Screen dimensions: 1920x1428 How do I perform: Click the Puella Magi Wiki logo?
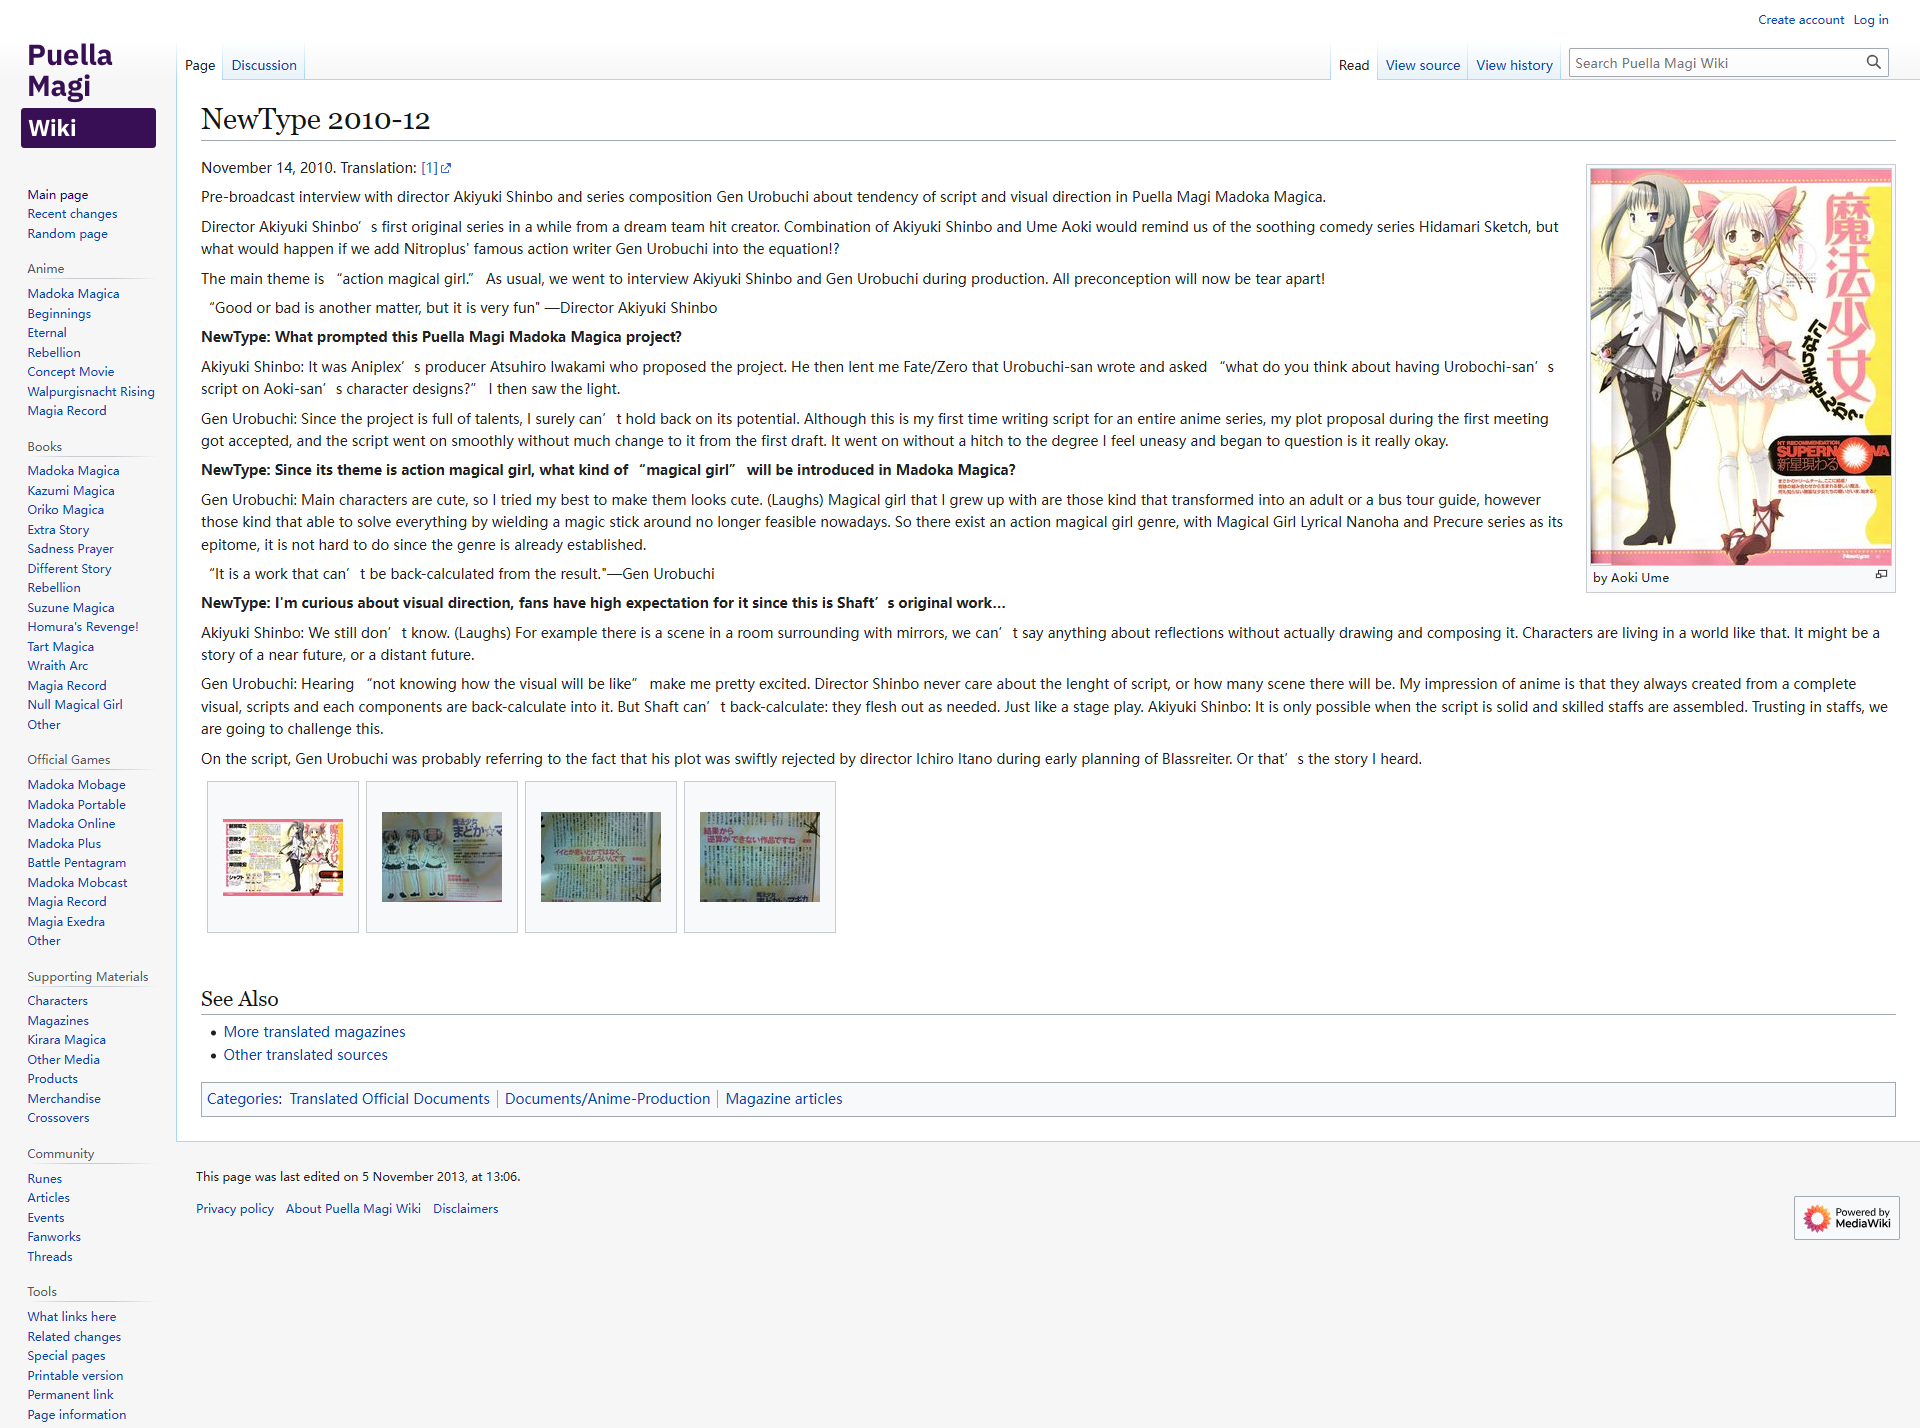[x=88, y=94]
